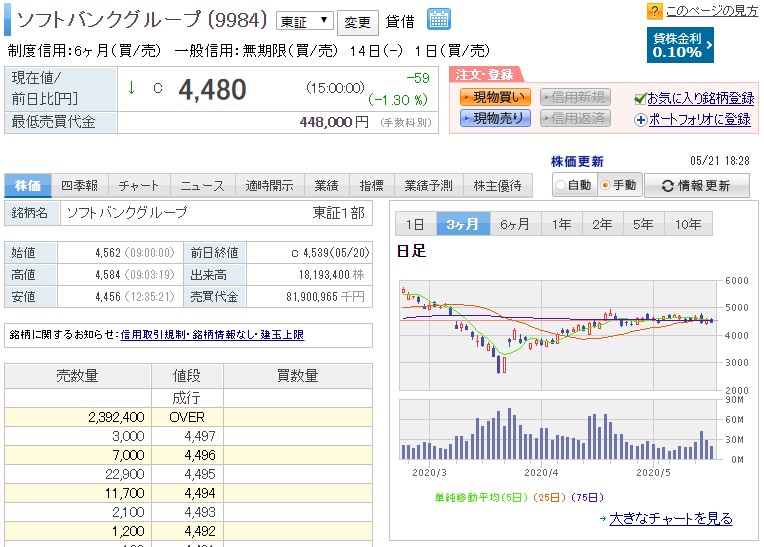Click the refresh icon on 情報更新

pos(668,186)
